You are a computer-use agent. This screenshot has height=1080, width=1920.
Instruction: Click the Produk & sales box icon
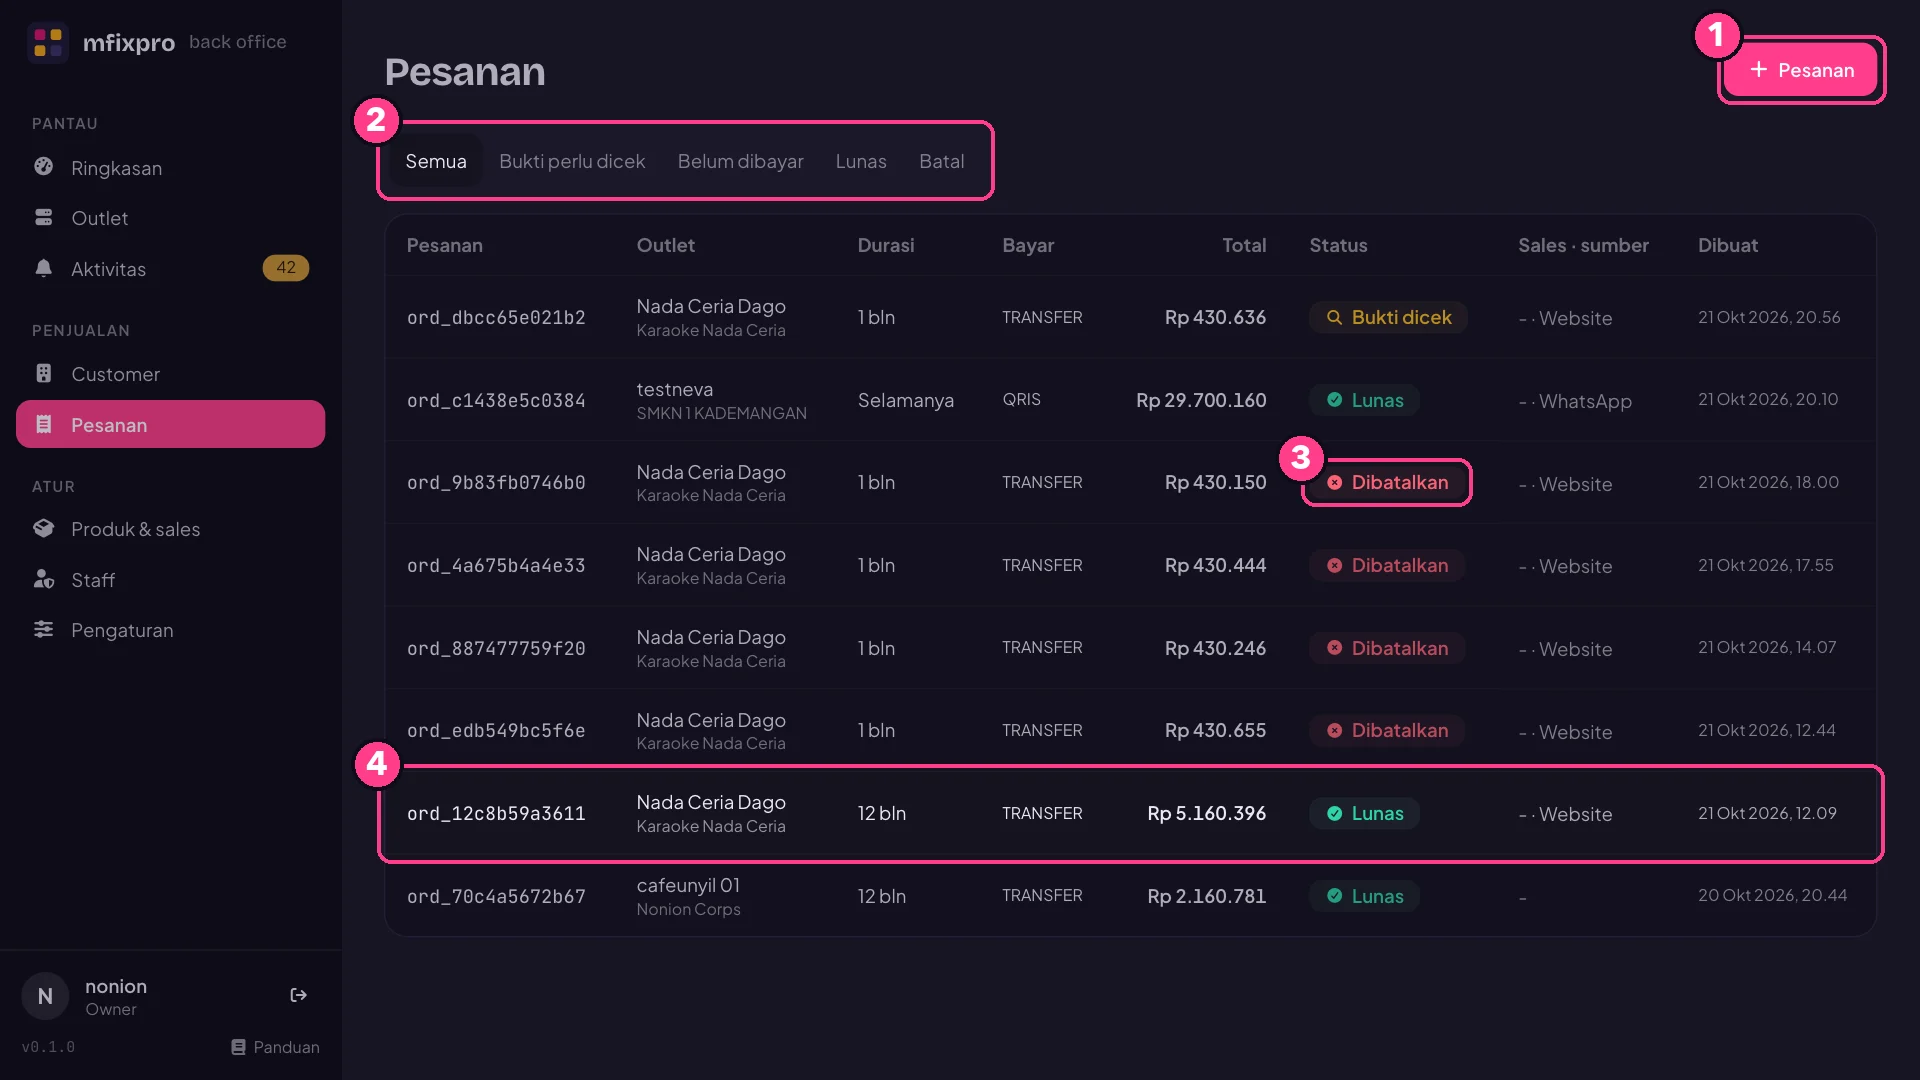click(43, 528)
